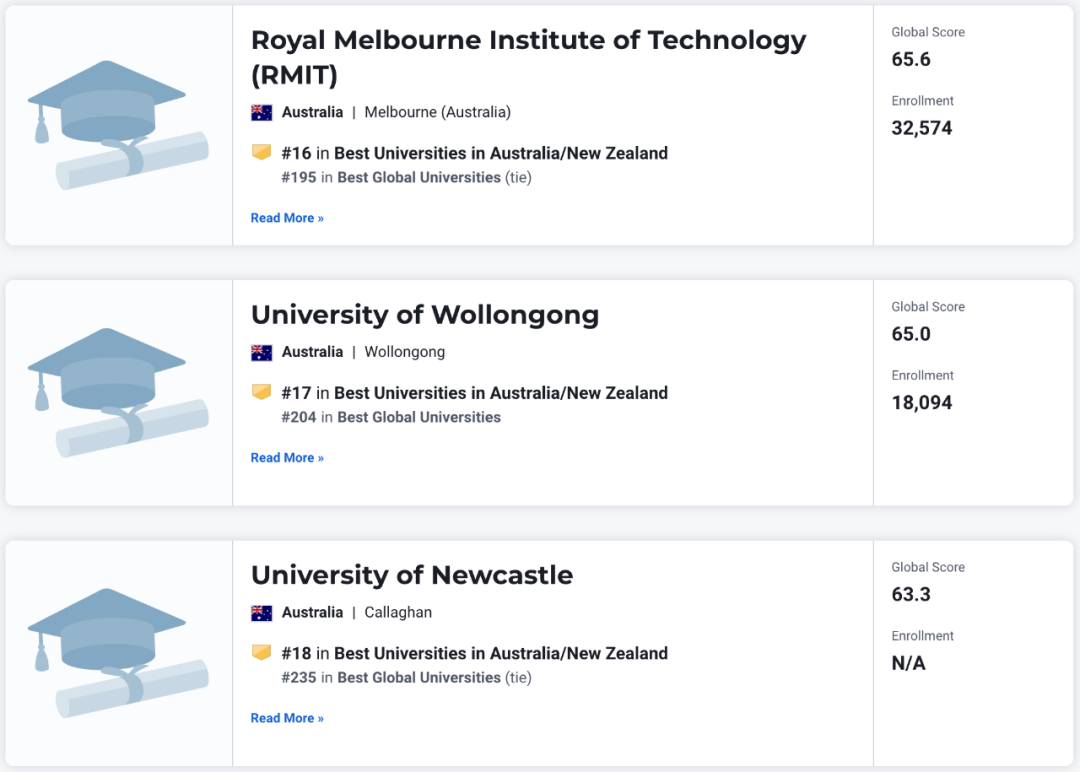Click the Australia country label in RMIT card
1080x772 pixels.
(312, 112)
